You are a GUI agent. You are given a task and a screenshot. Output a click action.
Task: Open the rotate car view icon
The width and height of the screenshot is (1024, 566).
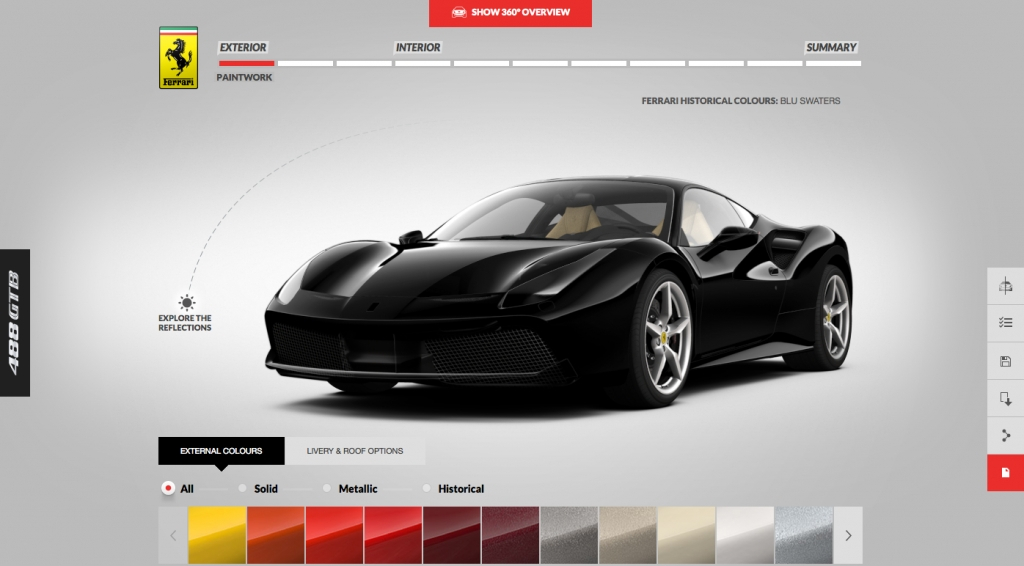coord(1005,285)
